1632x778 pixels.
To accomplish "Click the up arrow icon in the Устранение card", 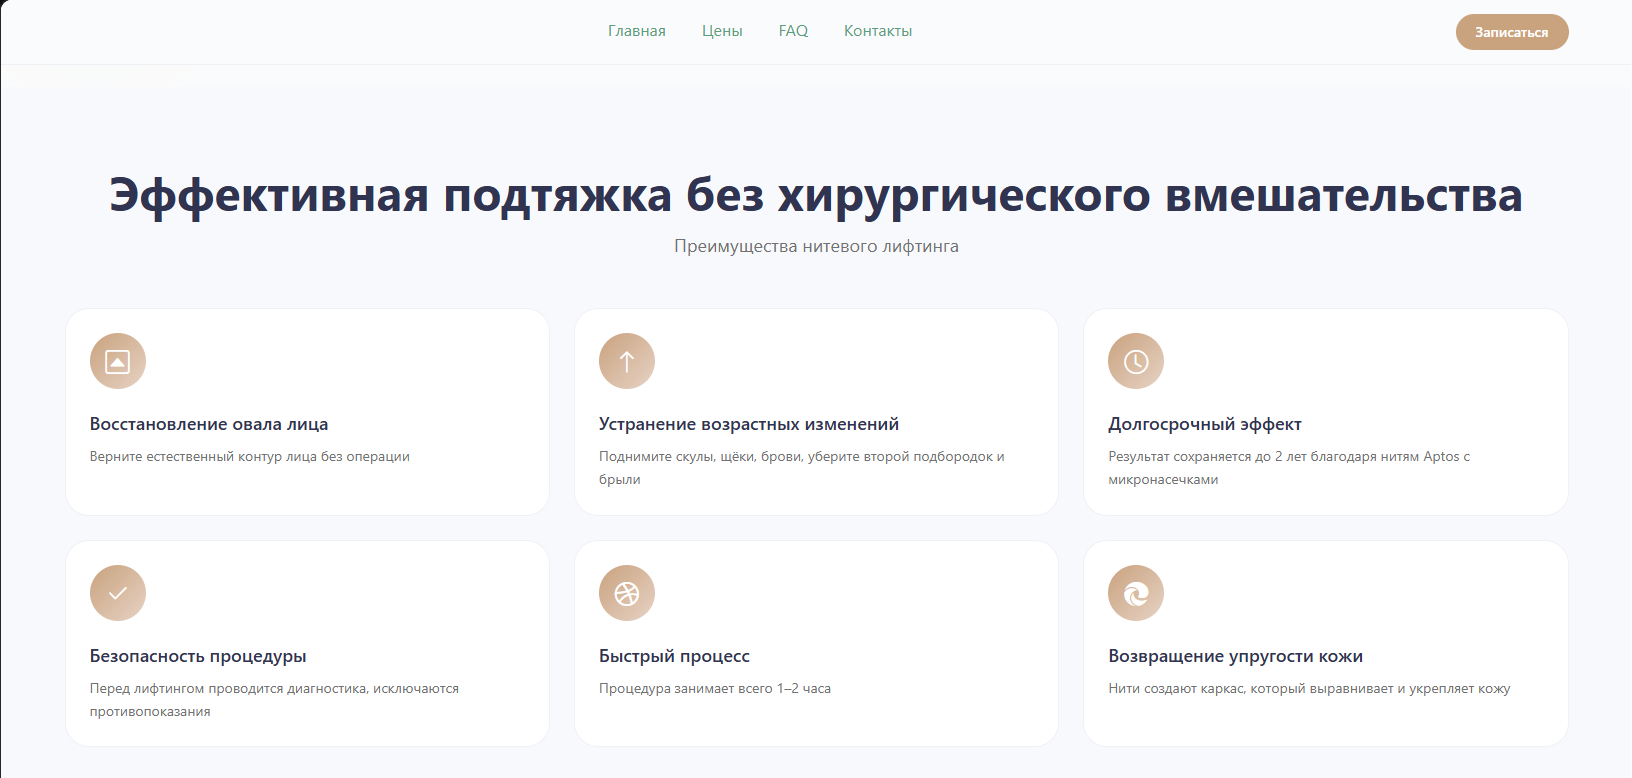I will coord(627,361).
